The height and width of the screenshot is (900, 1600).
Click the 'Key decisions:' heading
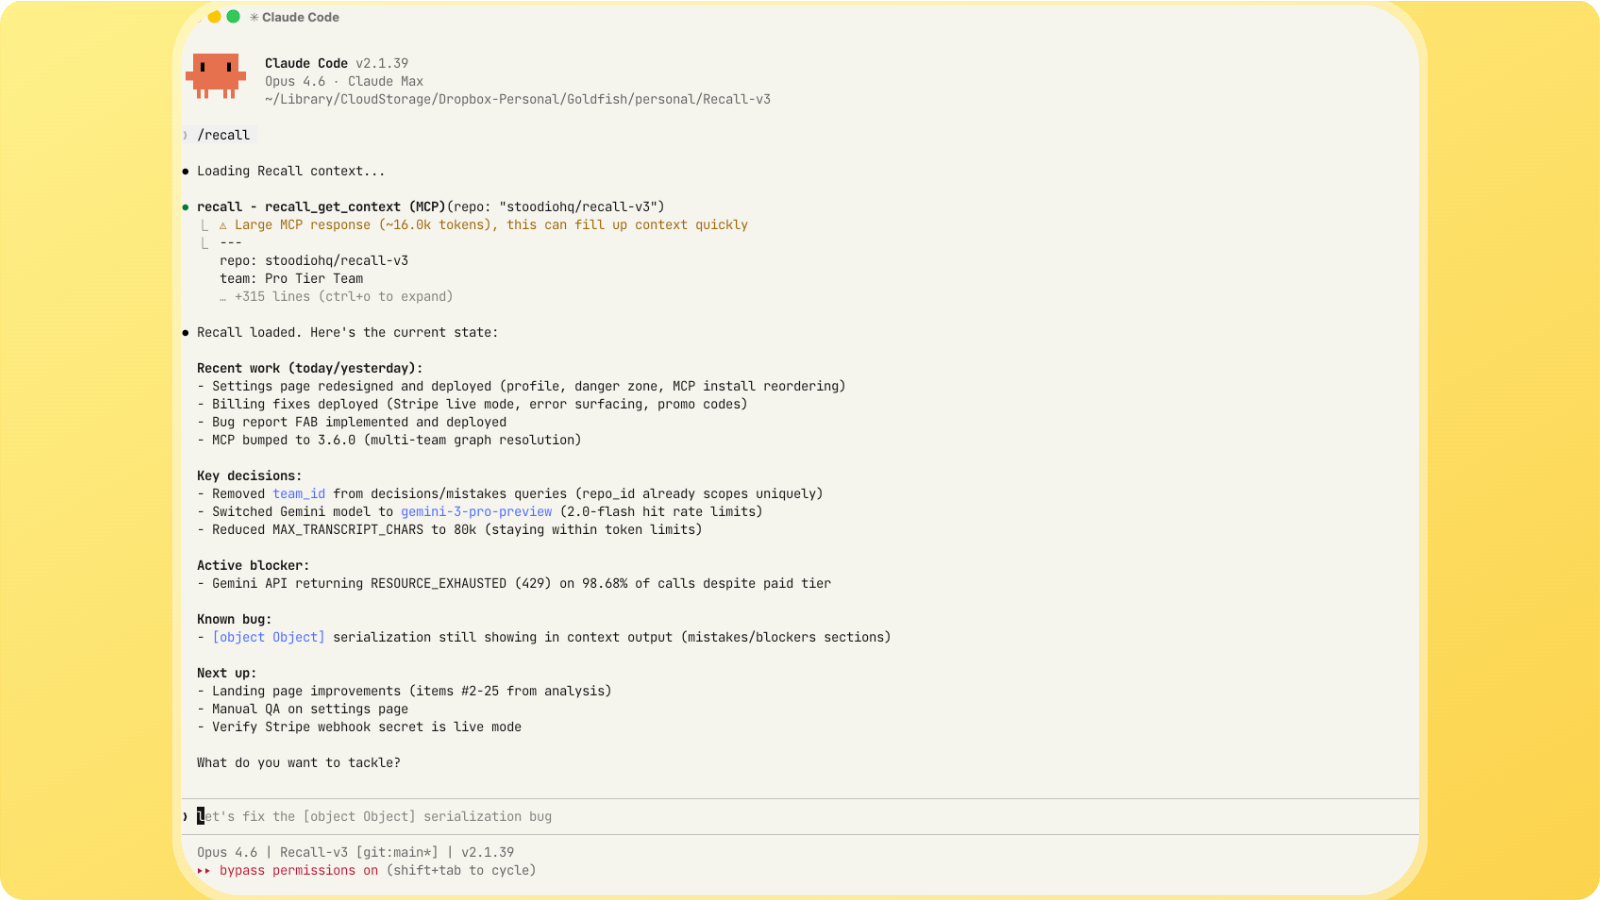tap(249, 476)
